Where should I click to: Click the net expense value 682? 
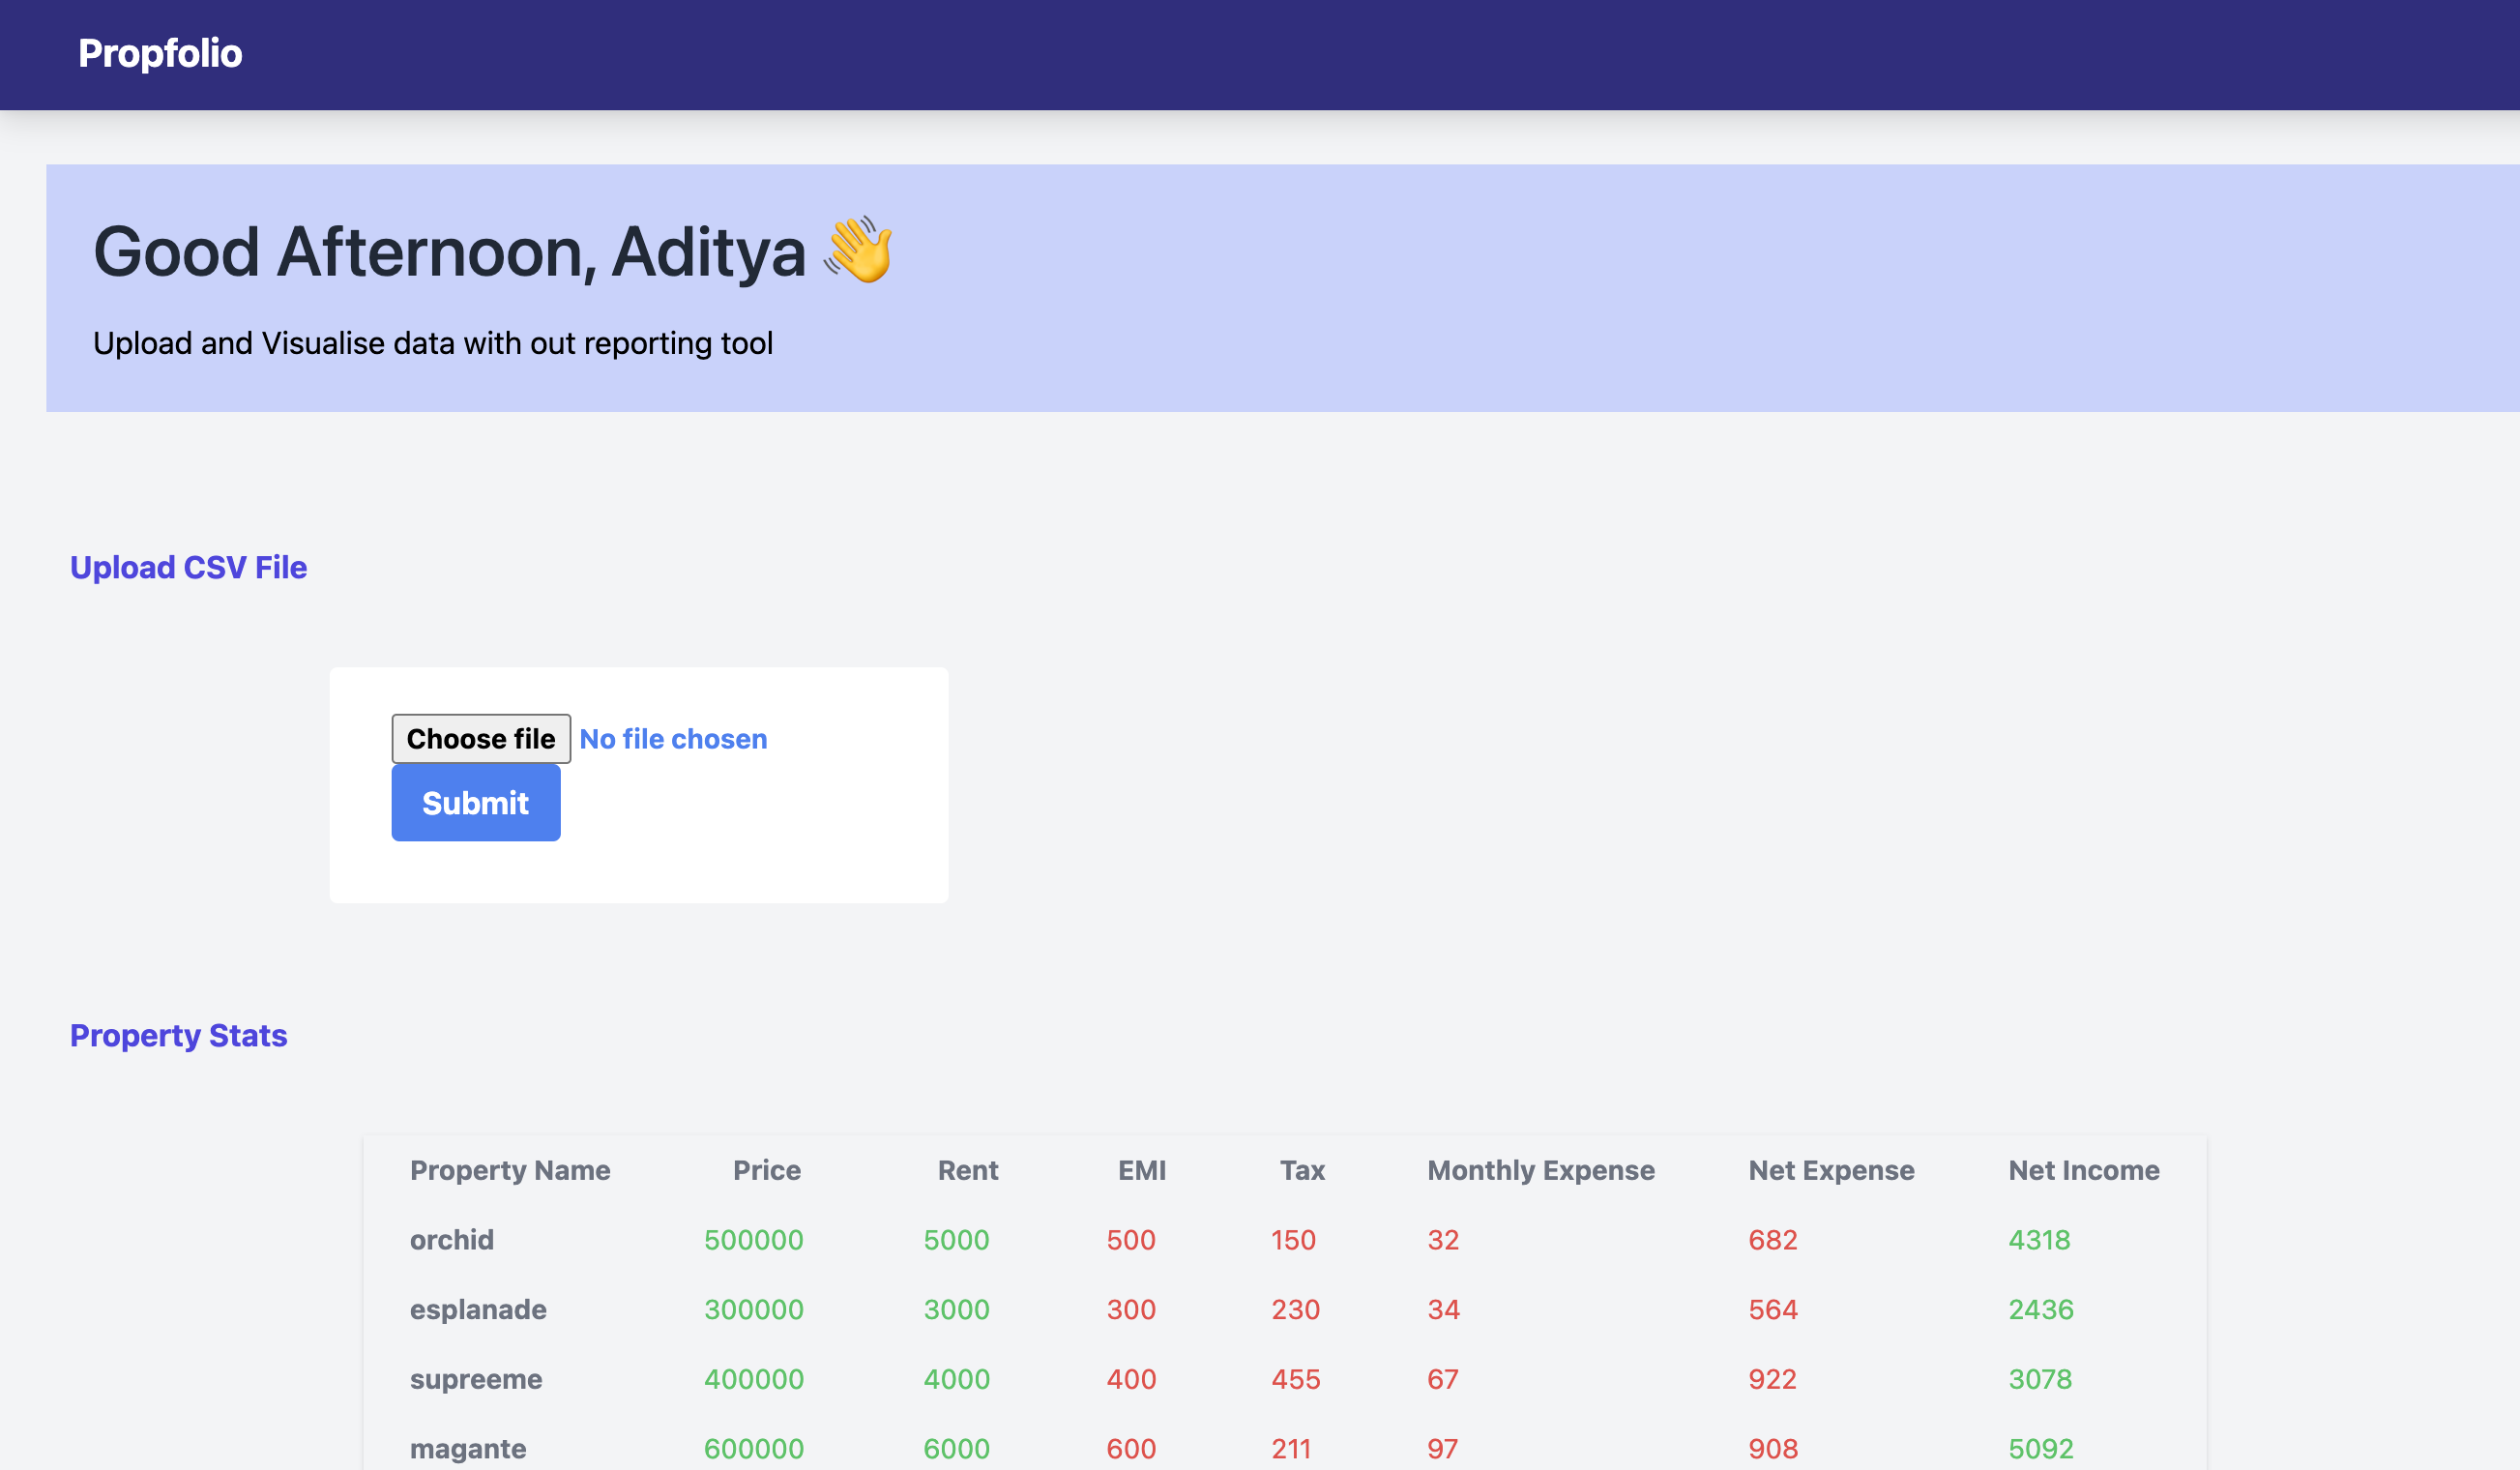click(1773, 1241)
